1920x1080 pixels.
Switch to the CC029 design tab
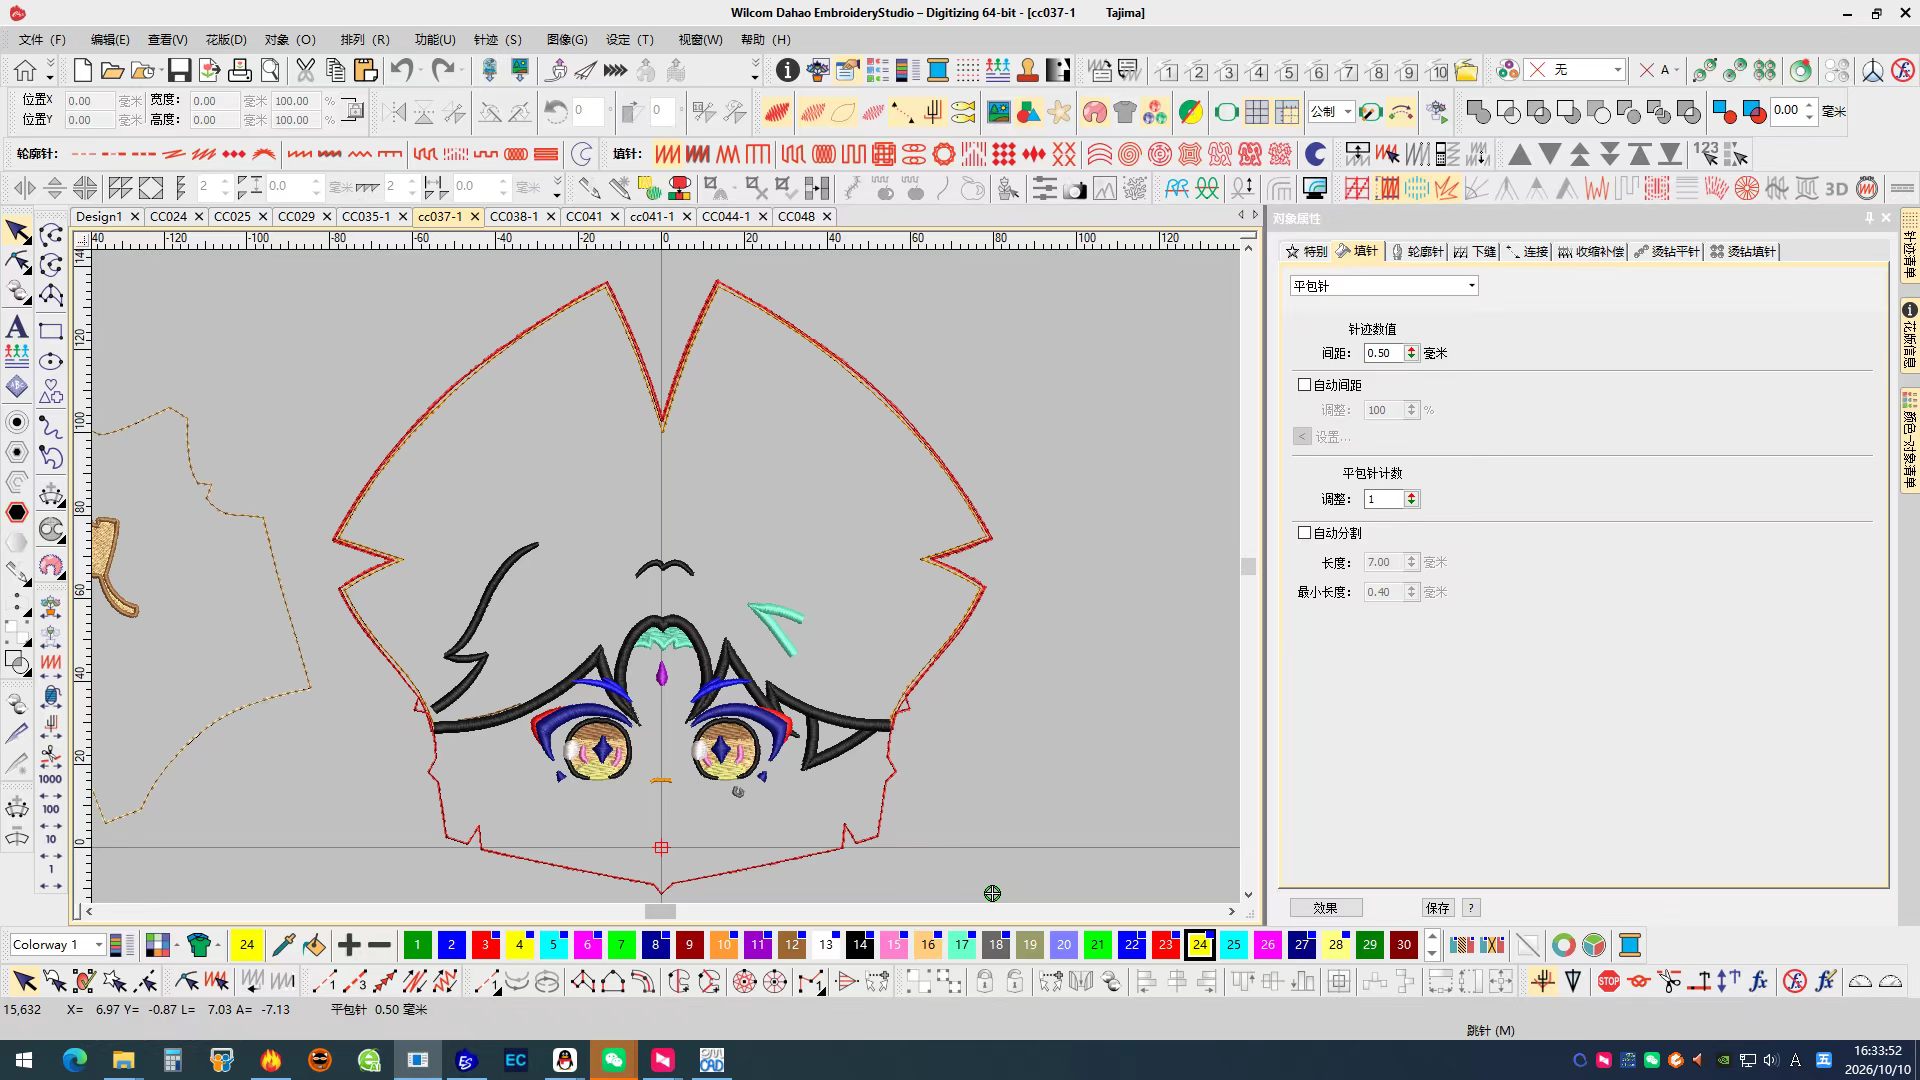click(296, 216)
